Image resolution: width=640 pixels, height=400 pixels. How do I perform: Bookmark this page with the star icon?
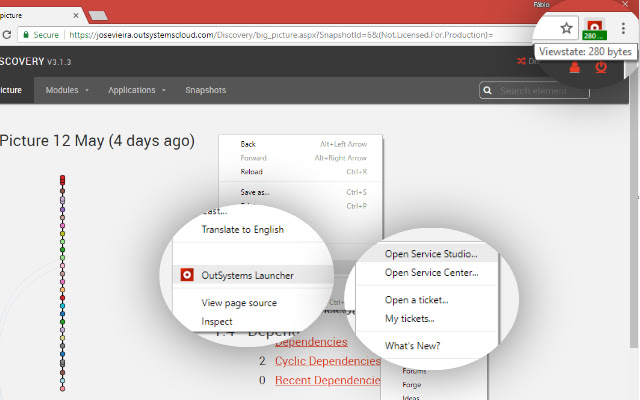coord(566,28)
